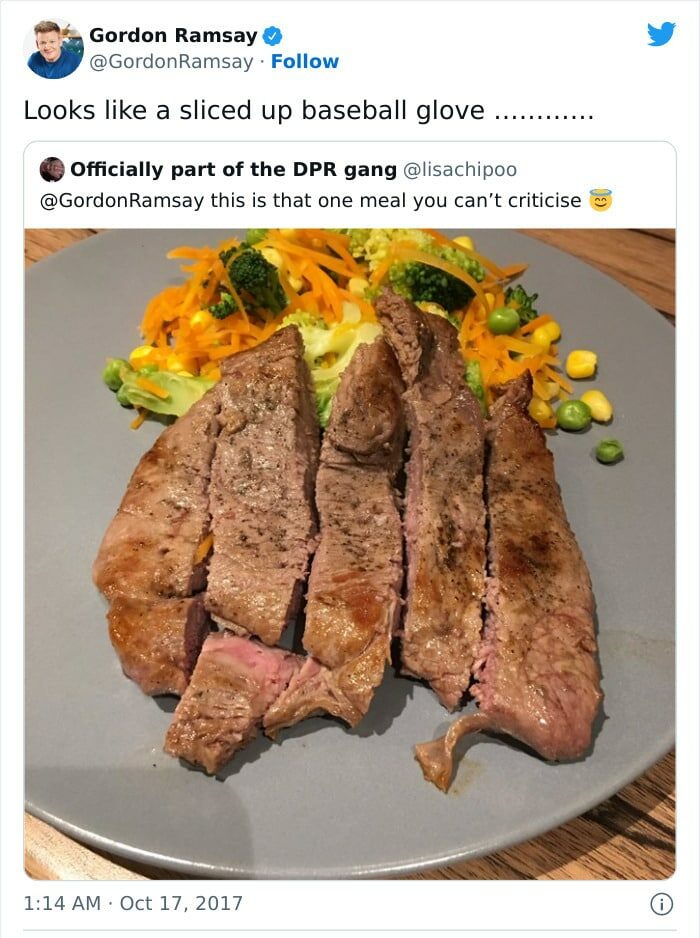
Task: Open the tweet info icon
Action: (660, 904)
